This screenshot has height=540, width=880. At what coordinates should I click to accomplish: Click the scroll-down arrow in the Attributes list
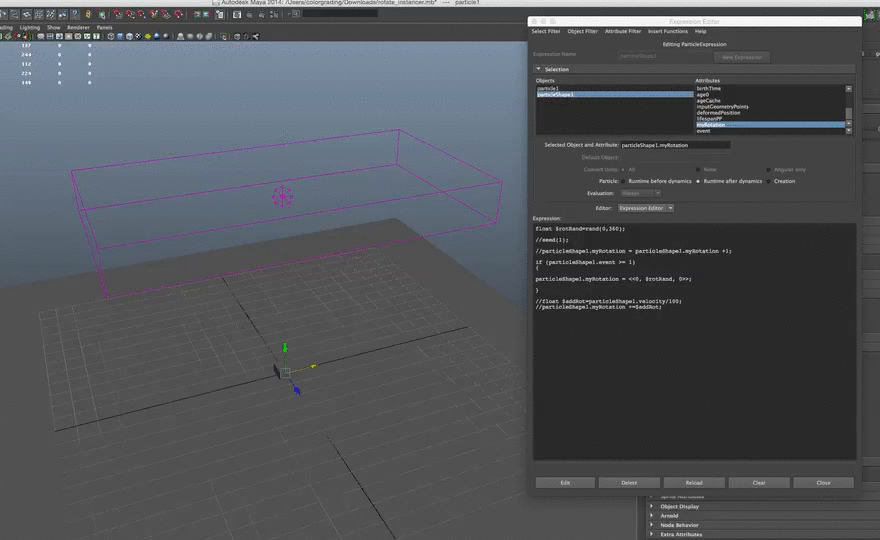[849, 130]
